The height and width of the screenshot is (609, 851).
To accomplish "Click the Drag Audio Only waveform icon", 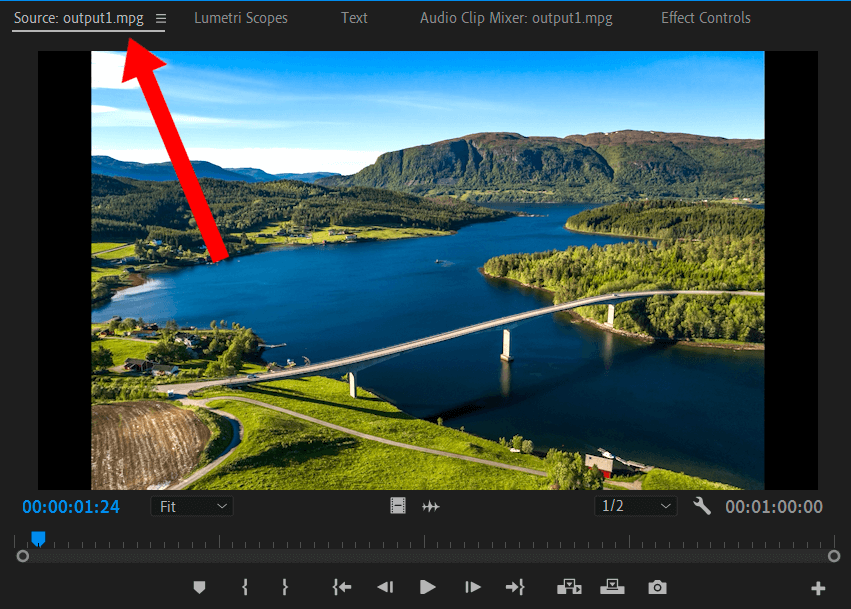I will tap(431, 507).
